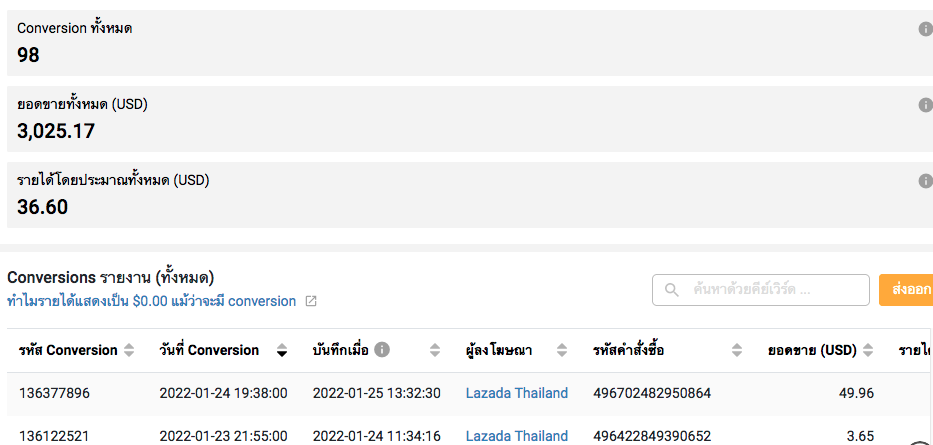Screen dimensions: 933x445
Task: Open Lazada Thailand link for conversion 136122521
Action: coord(517,436)
